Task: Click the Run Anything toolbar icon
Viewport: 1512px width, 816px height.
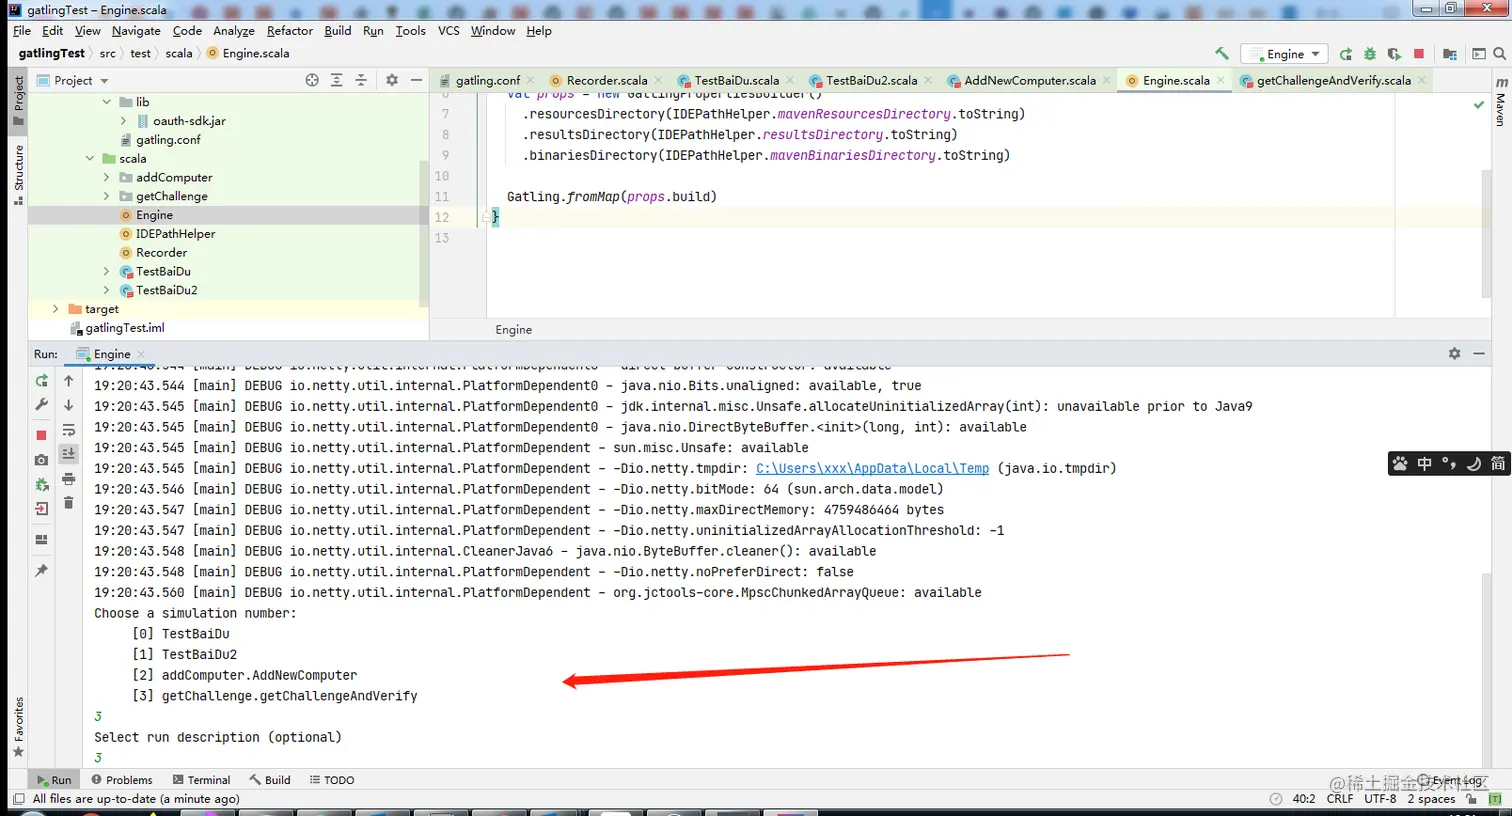Action: [x=1478, y=54]
